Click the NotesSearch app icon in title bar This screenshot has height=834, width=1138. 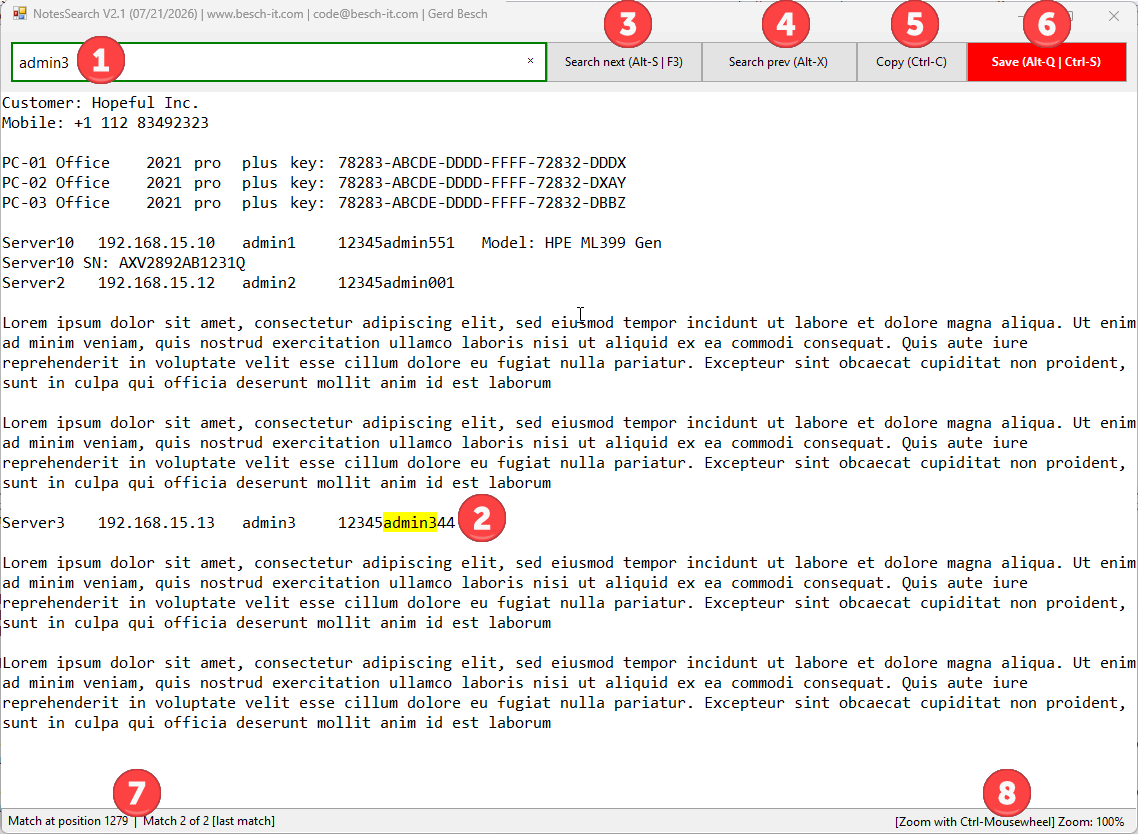20,14
